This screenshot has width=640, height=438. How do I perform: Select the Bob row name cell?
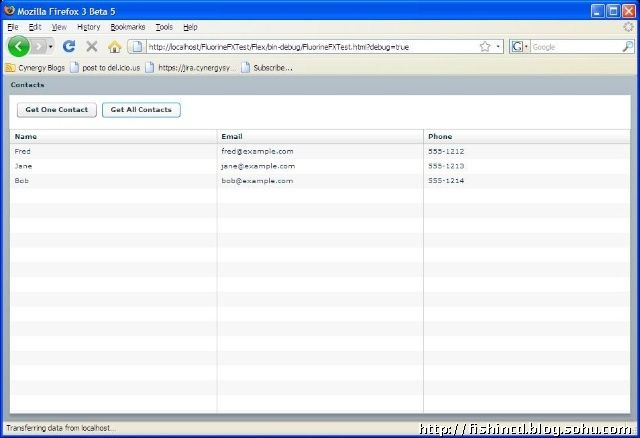click(x=113, y=181)
